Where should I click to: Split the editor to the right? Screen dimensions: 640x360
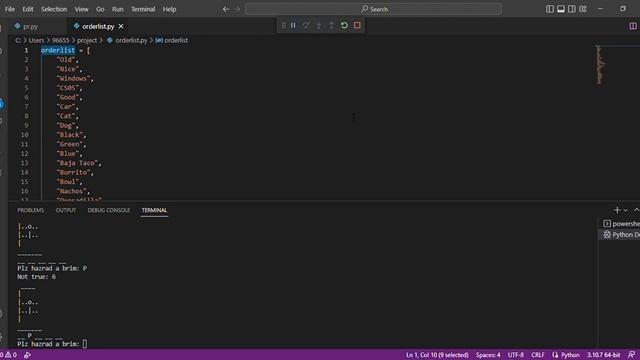click(x=633, y=26)
